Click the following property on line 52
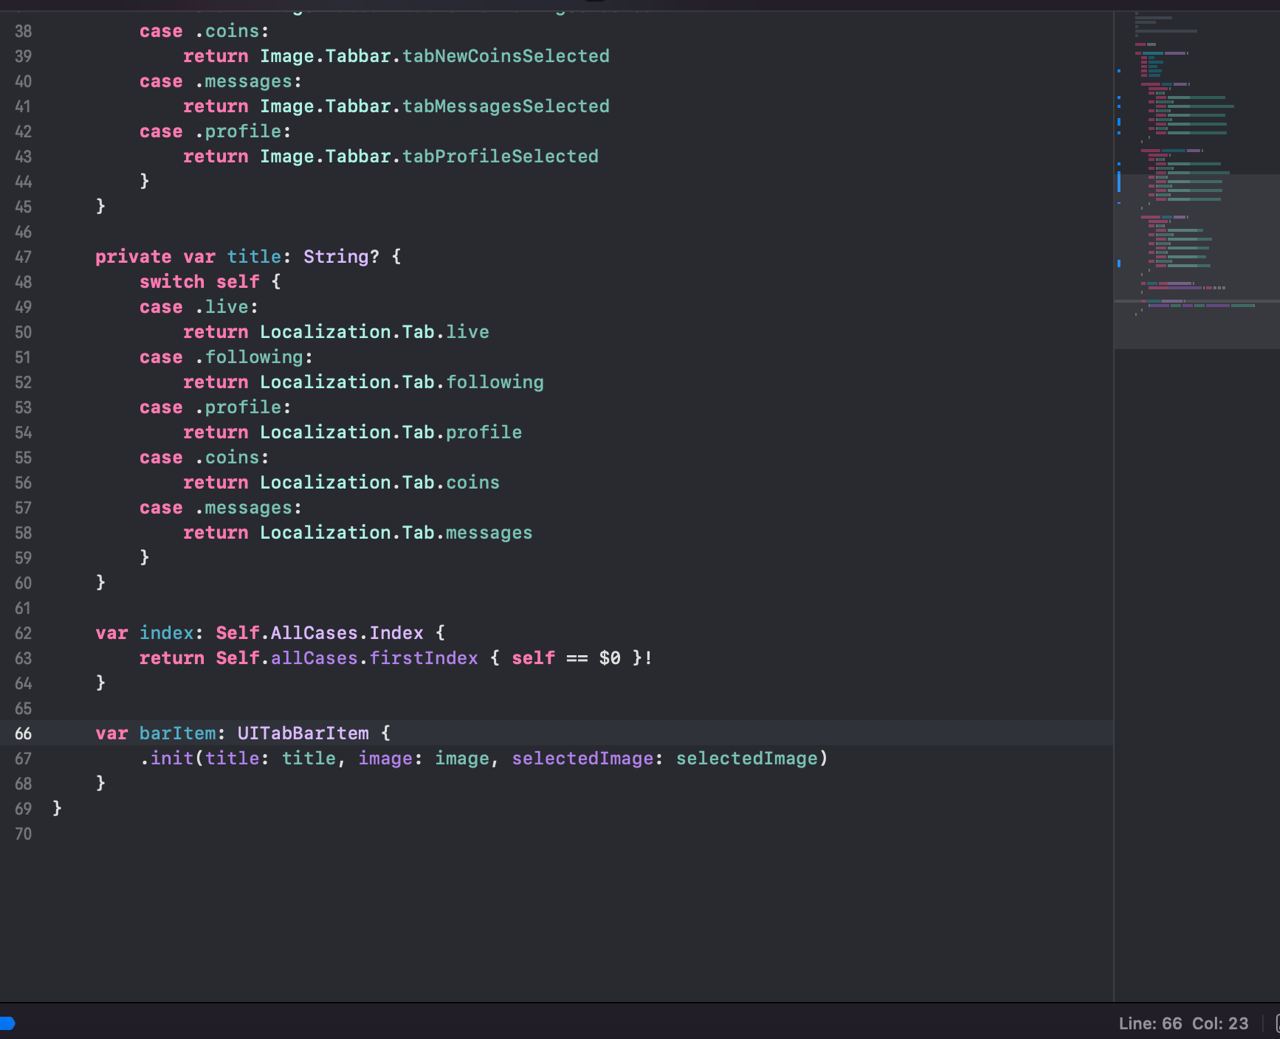Screen dimensions: 1280x1039 point(494,382)
